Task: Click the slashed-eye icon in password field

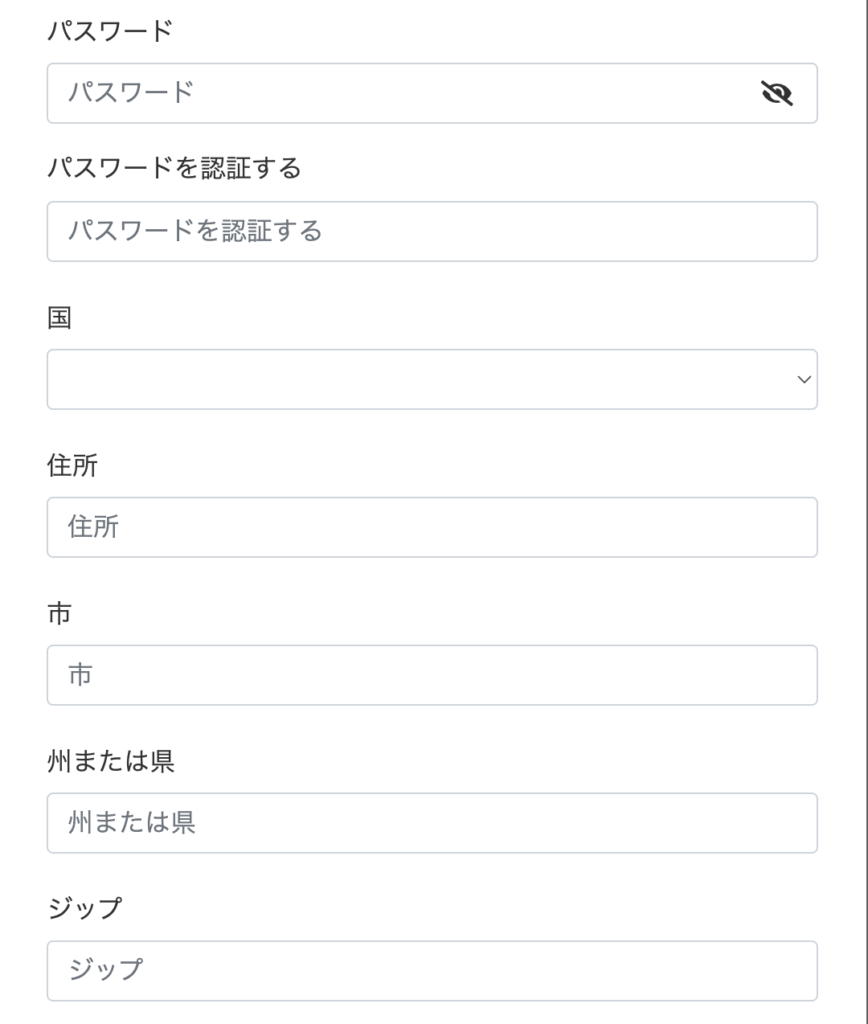Action: 778,93
